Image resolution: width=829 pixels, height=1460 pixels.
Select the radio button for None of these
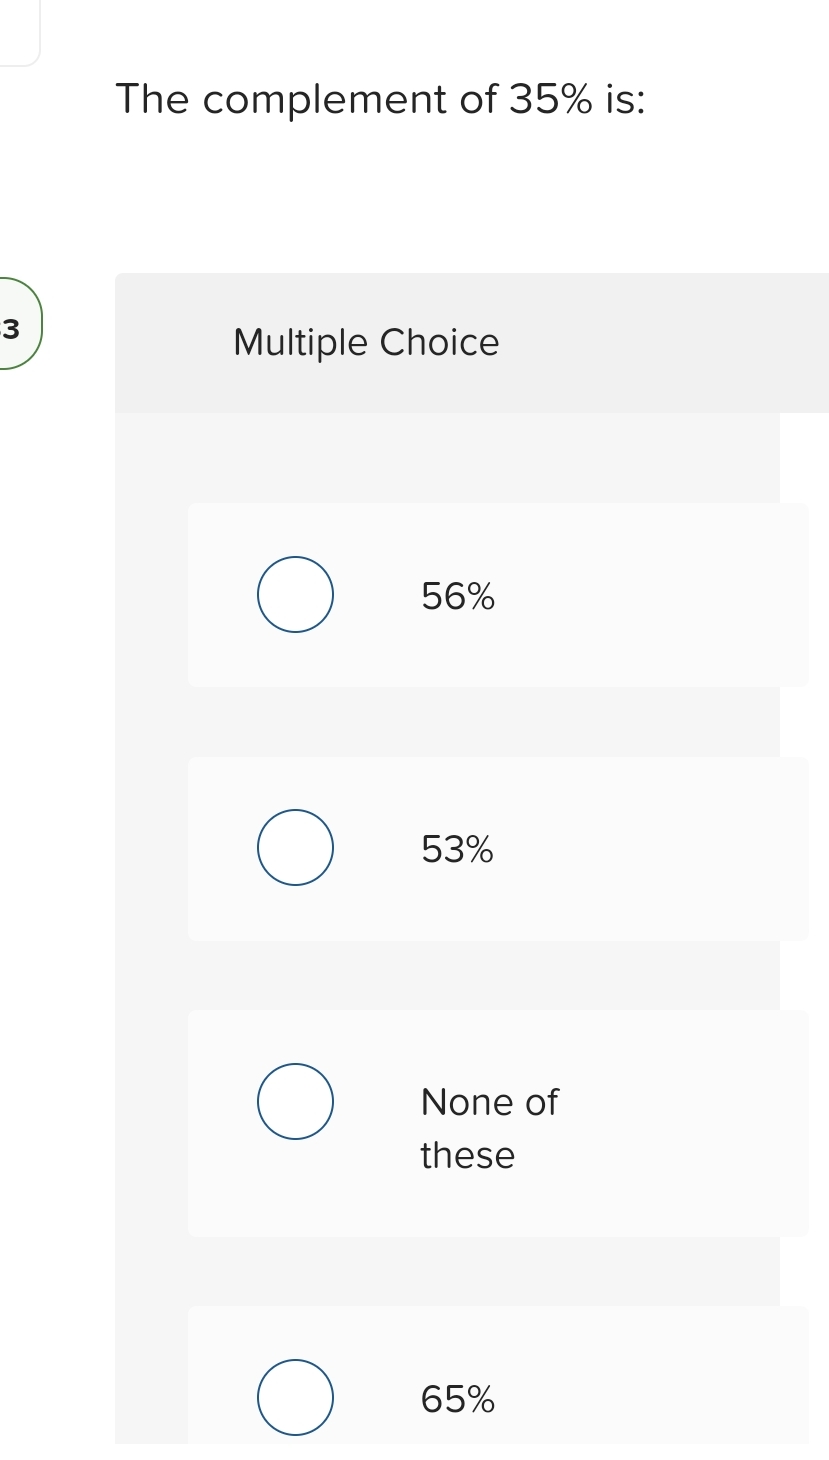pyautogui.click(x=295, y=1101)
